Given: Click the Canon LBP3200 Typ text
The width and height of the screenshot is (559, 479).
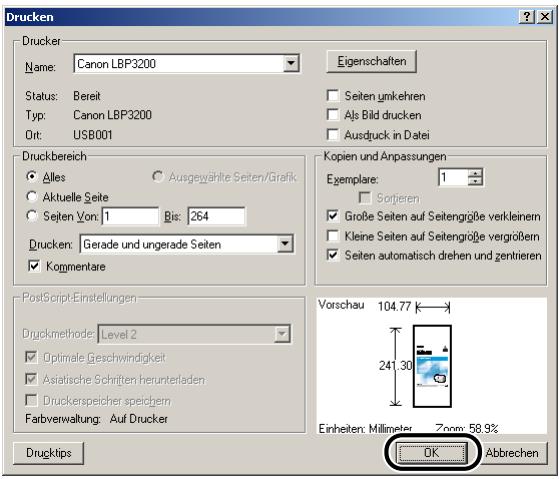Looking at the screenshot, I should (112, 115).
